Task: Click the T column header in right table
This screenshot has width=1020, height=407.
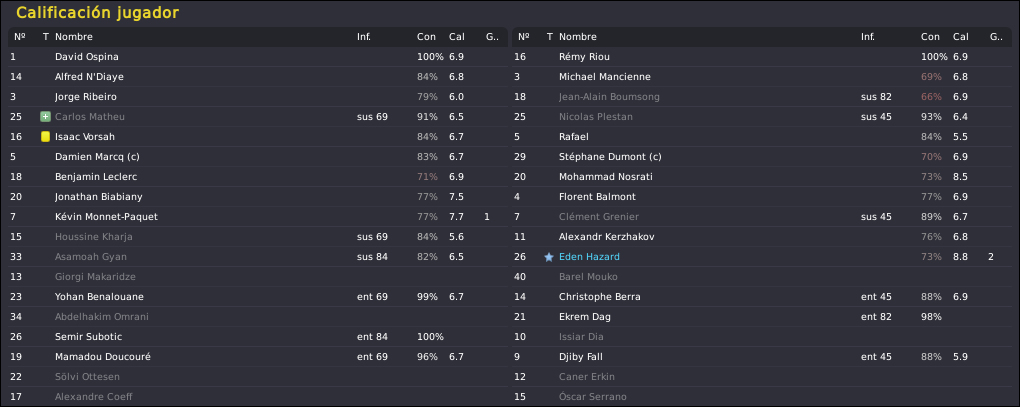Action: coord(550,37)
